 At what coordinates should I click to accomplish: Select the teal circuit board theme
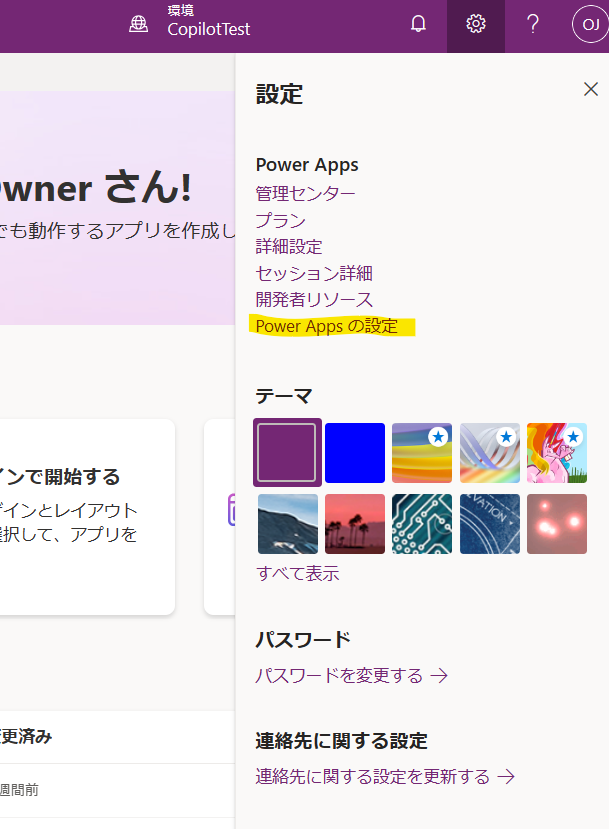point(422,524)
